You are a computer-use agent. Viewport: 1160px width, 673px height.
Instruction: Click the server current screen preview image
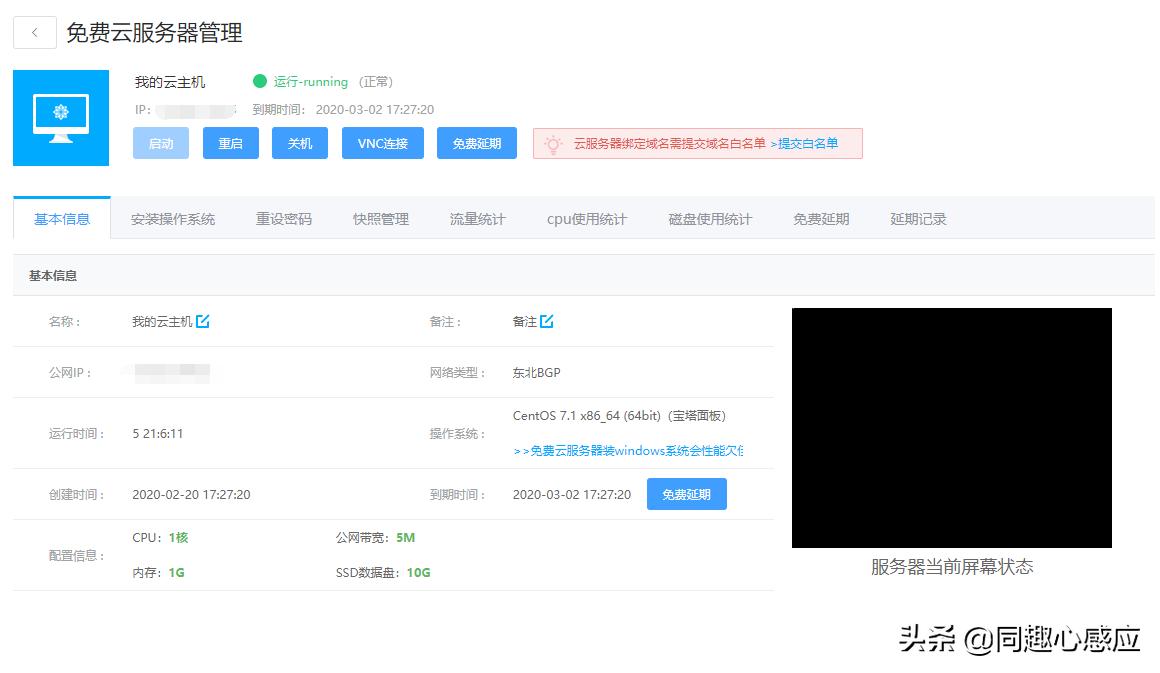coord(951,428)
